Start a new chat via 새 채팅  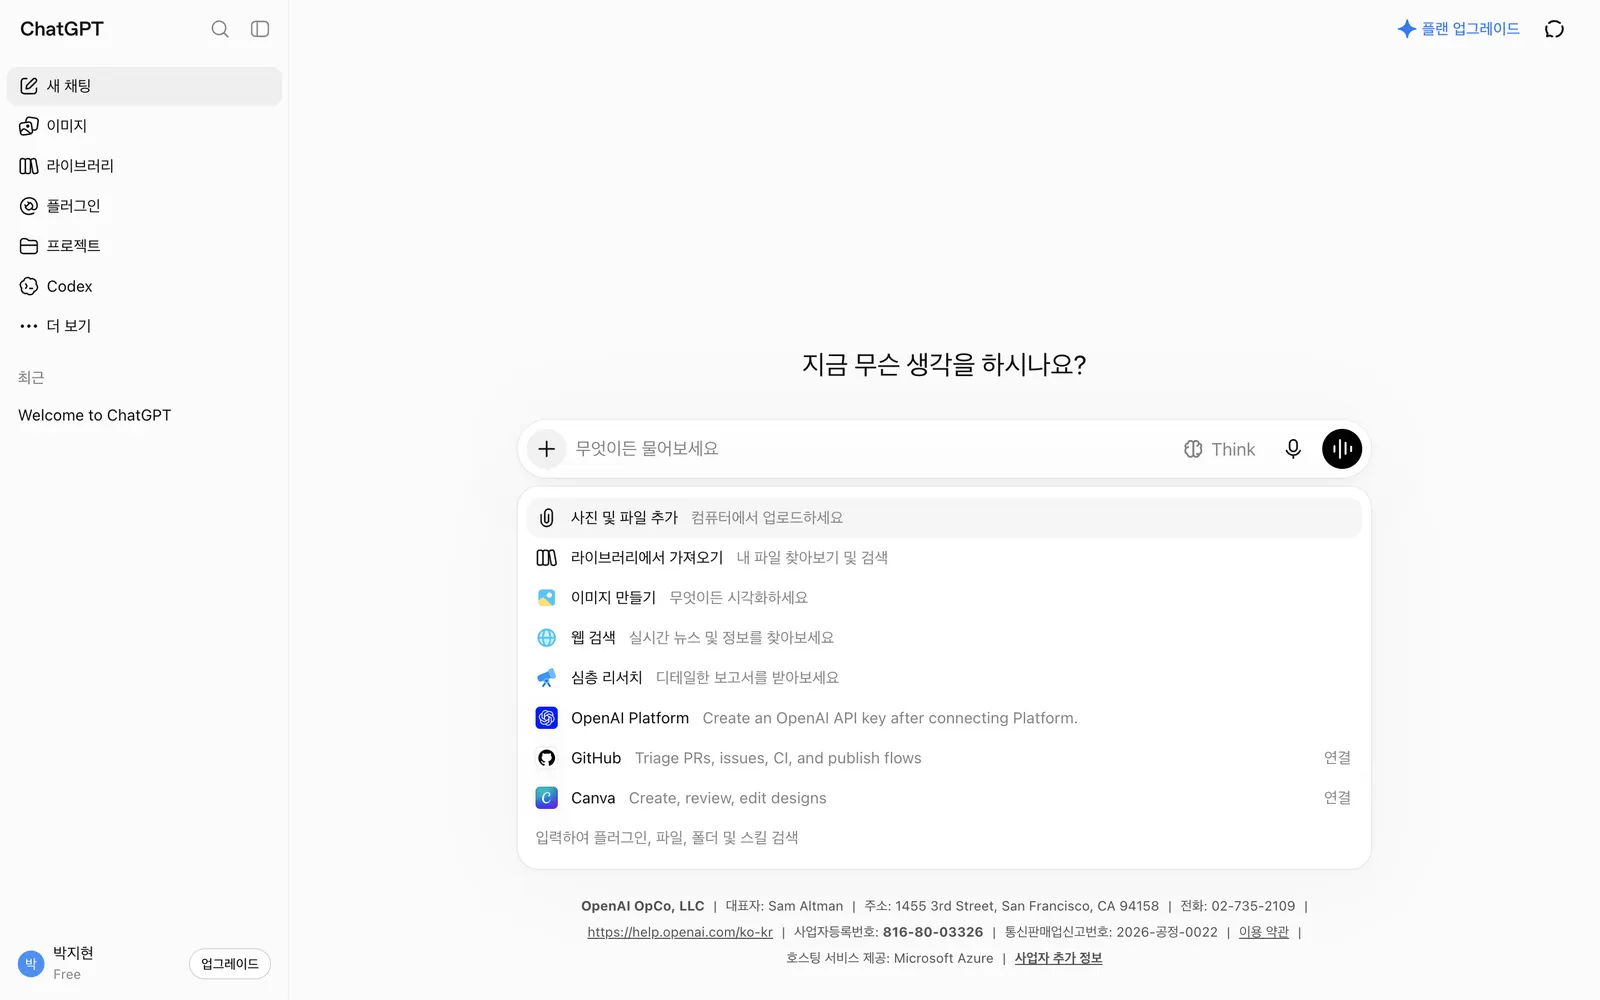tap(144, 86)
